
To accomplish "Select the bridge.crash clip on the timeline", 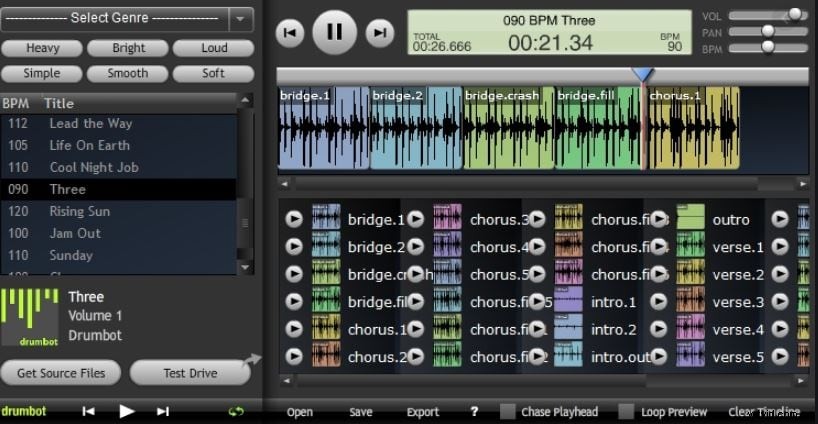I will 509,128.
